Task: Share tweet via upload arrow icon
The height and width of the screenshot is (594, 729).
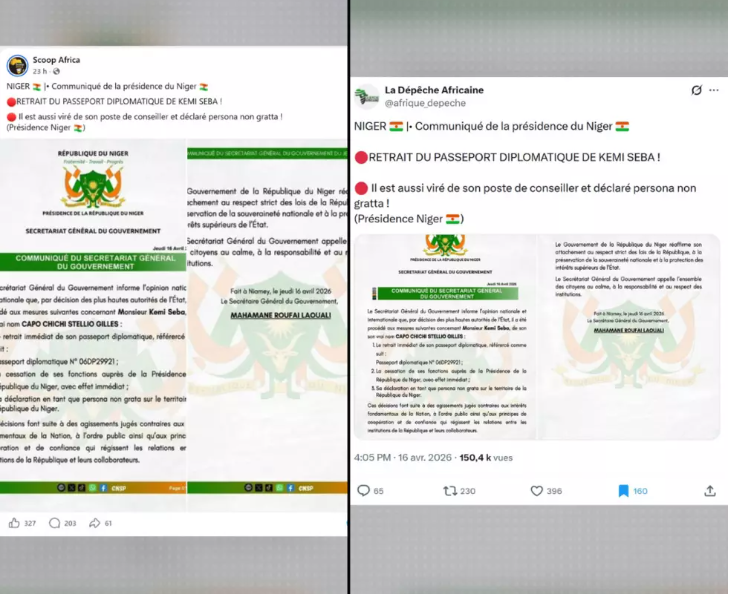Action: pos(709,490)
